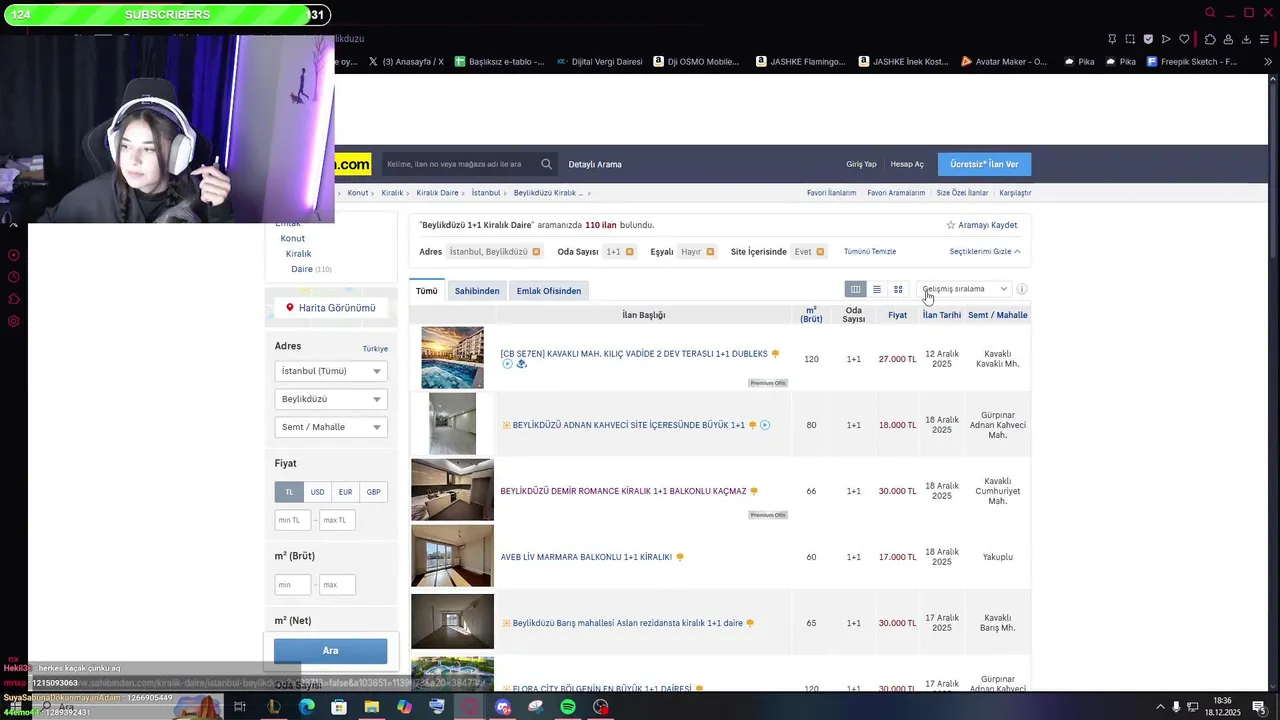Select the grid gallery view icon
This screenshot has width=1280, height=720.
[898, 289]
